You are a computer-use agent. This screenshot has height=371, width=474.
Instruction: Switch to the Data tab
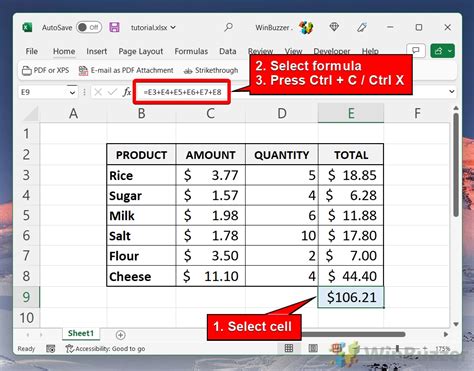[x=228, y=51]
